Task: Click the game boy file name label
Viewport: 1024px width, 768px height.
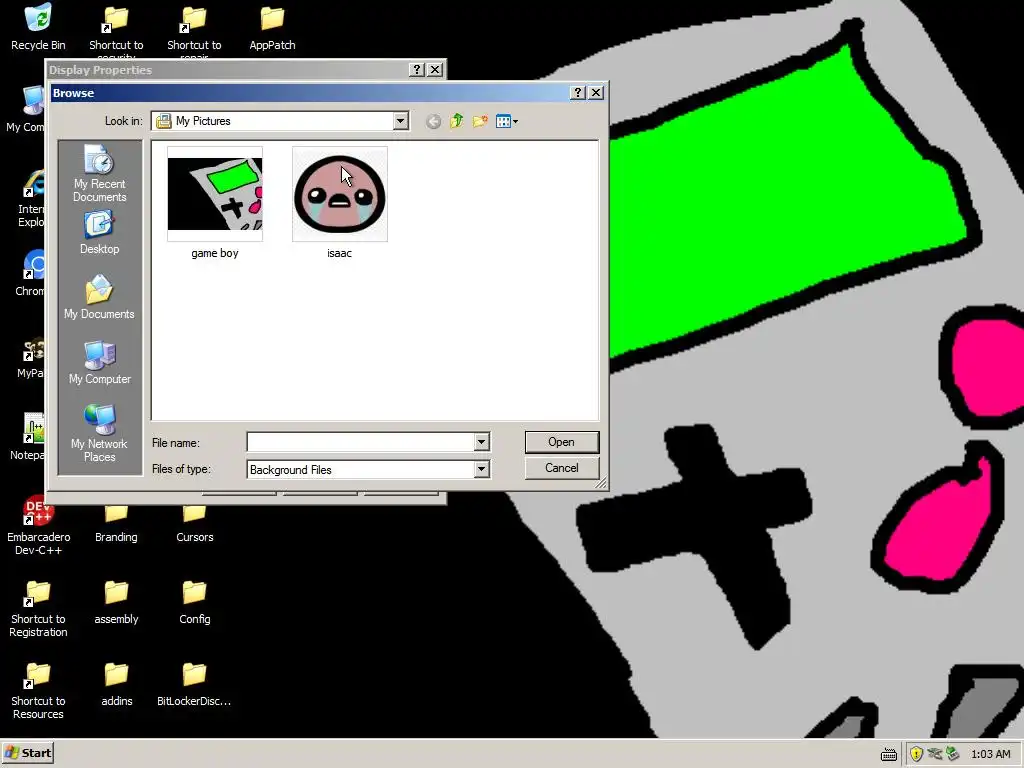Action: coord(215,253)
